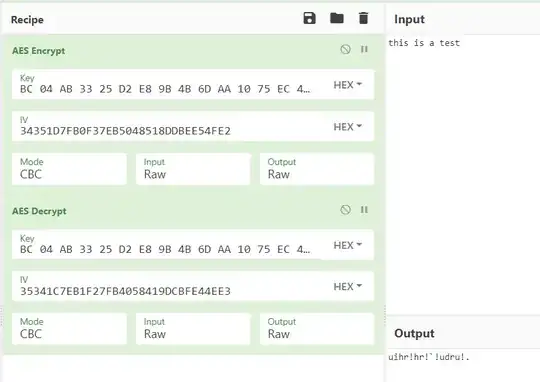Set breakpoint on AES Decrypt operation
The width and height of the screenshot is (540, 382).
pos(364,210)
